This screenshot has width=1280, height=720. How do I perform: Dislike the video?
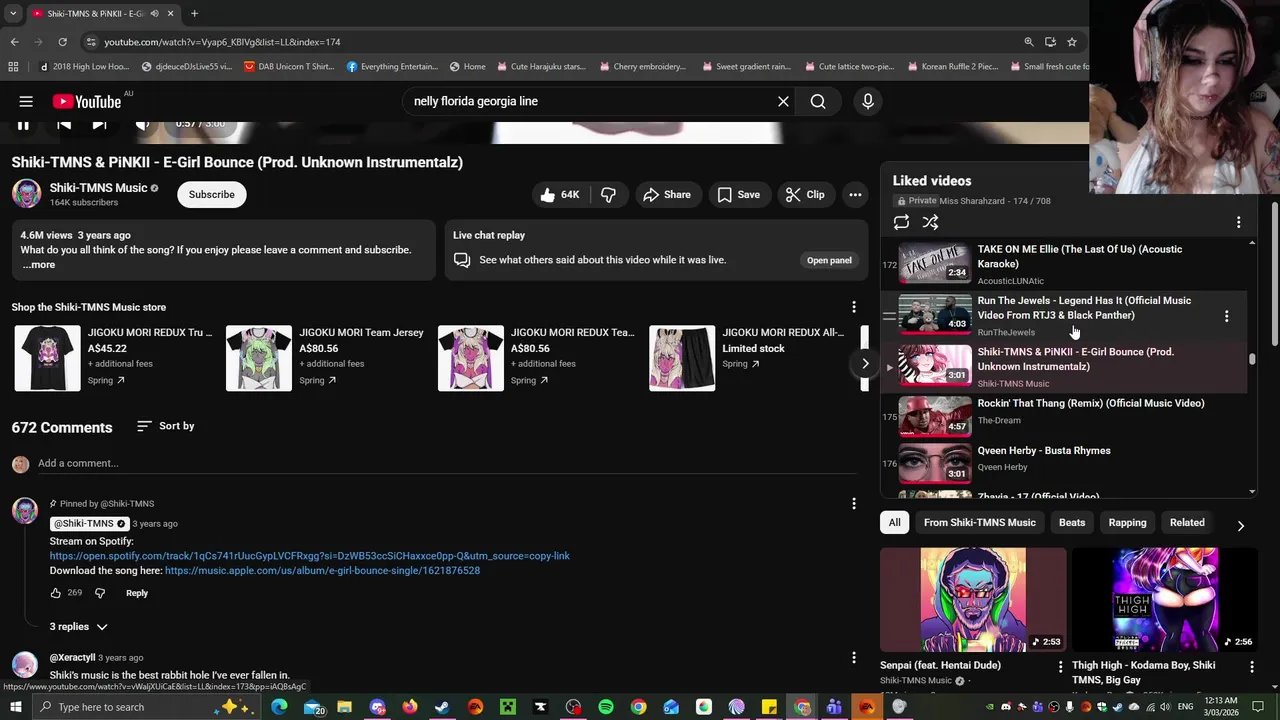[x=608, y=195]
